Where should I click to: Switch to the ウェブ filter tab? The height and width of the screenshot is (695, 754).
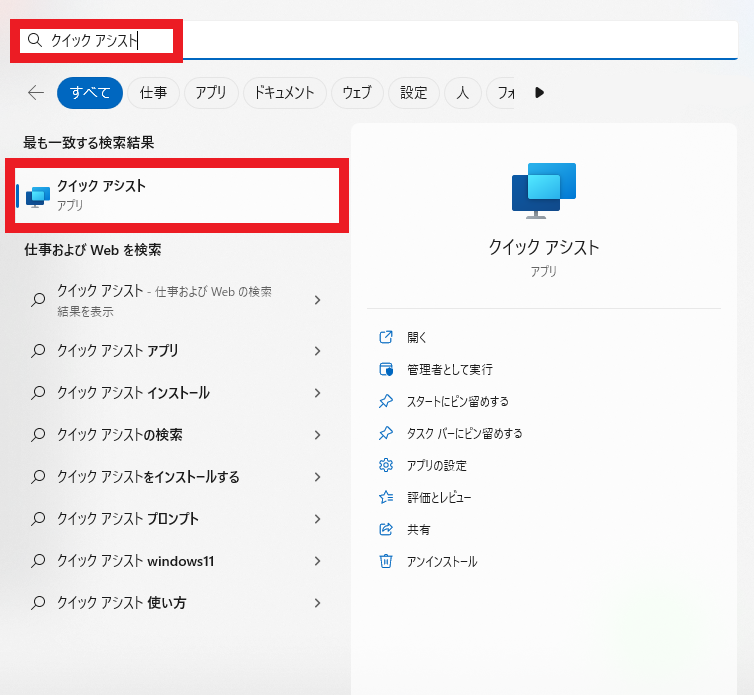357,92
